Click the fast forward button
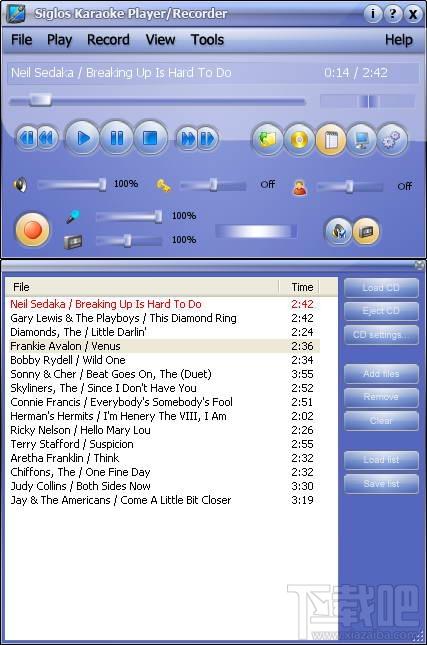 187,138
